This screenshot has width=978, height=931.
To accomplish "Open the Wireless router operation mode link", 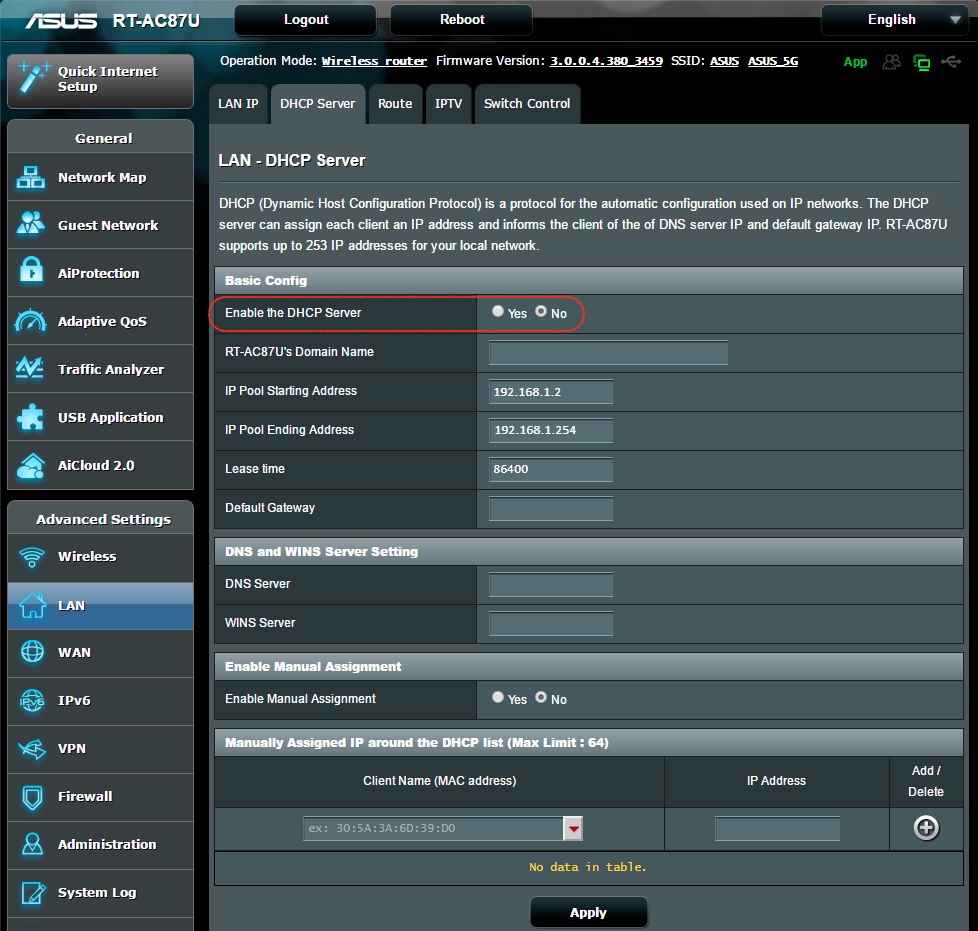I will coord(374,61).
